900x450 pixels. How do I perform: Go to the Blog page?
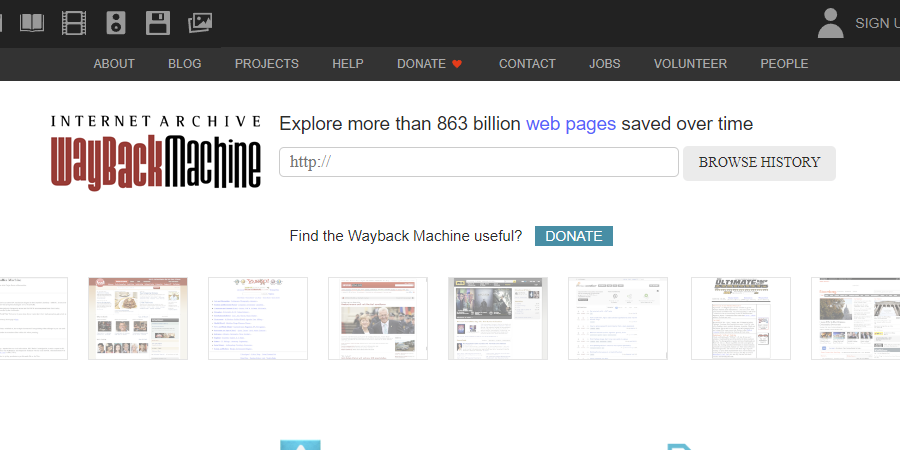(185, 64)
